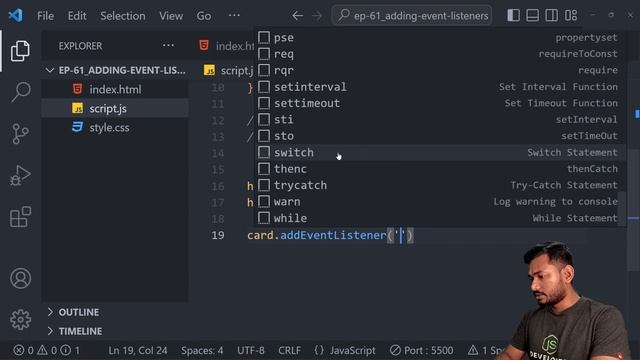Viewport: 640px width, 360px height.
Task: Select the switch snippet suggestion icon
Action: [x=264, y=152]
